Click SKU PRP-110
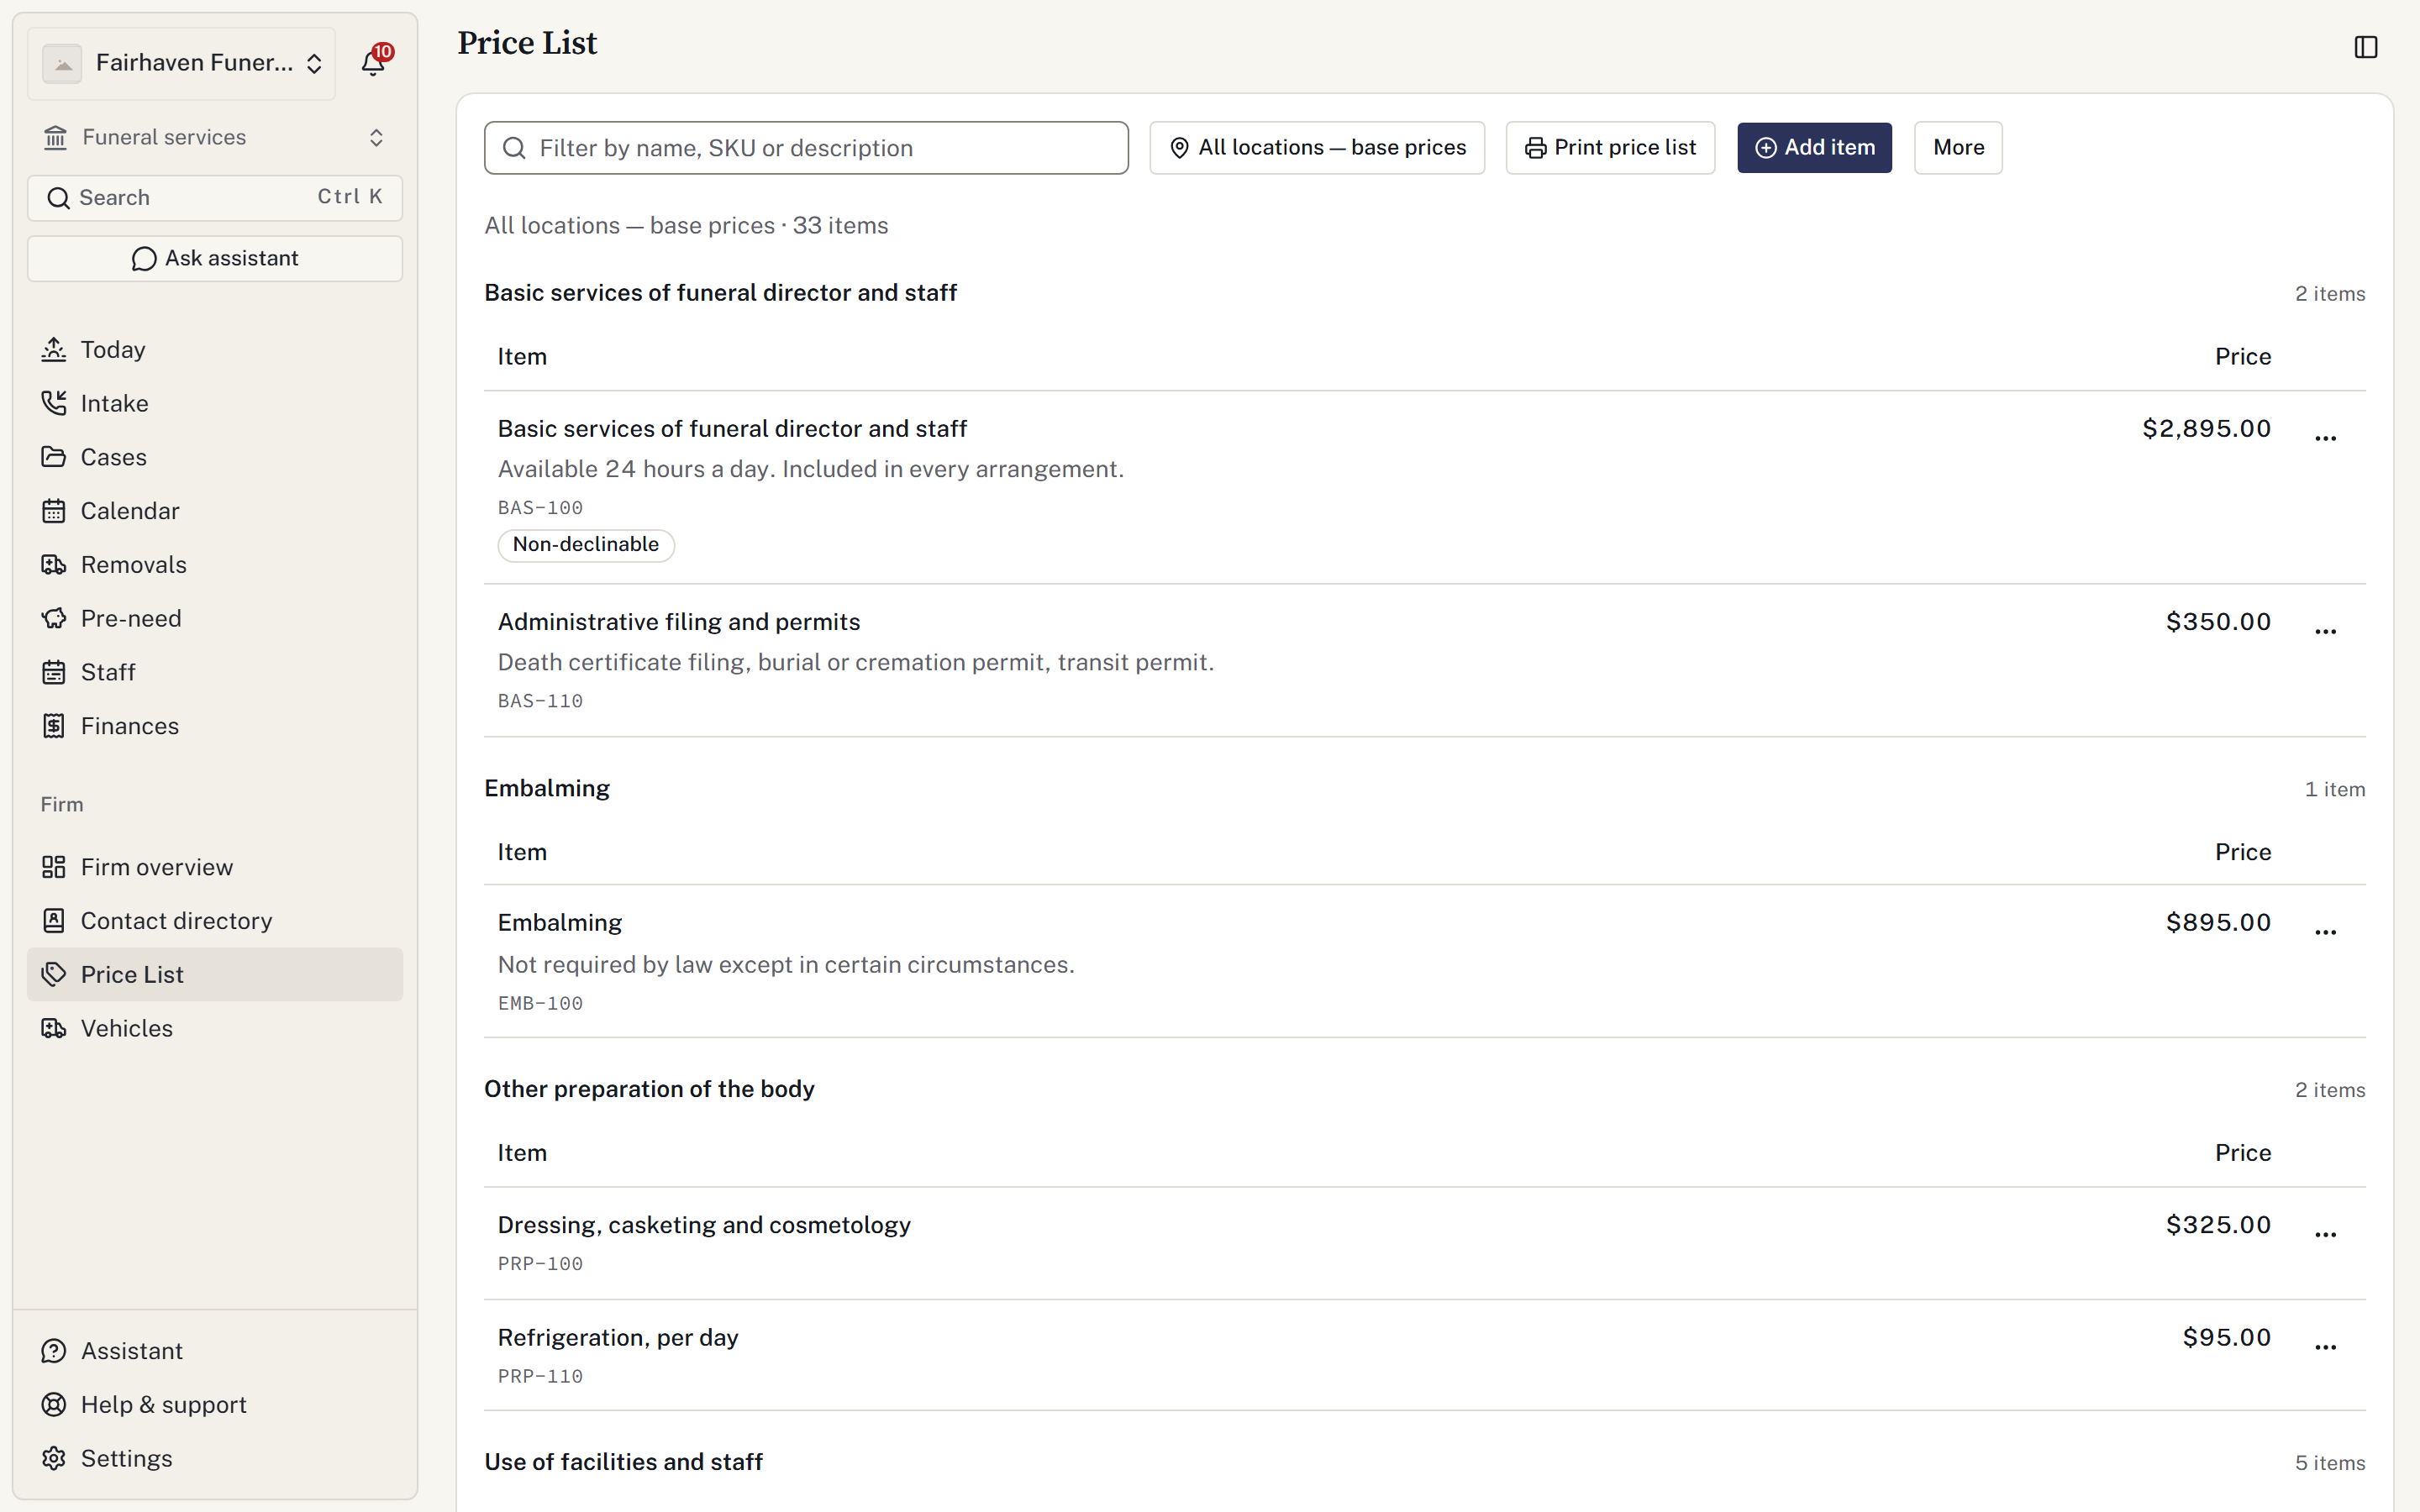This screenshot has height=1512, width=2420. [x=540, y=1377]
